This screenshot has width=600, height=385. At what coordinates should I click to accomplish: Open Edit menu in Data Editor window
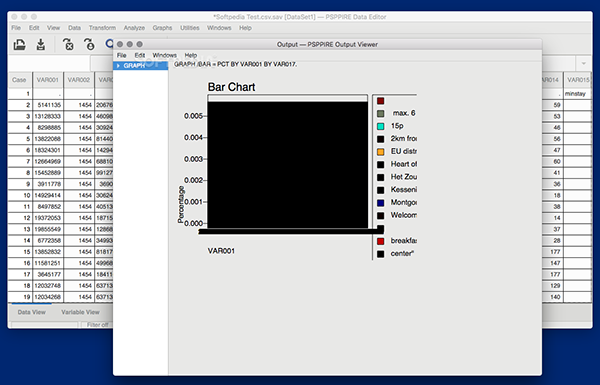(x=34, y=28)
